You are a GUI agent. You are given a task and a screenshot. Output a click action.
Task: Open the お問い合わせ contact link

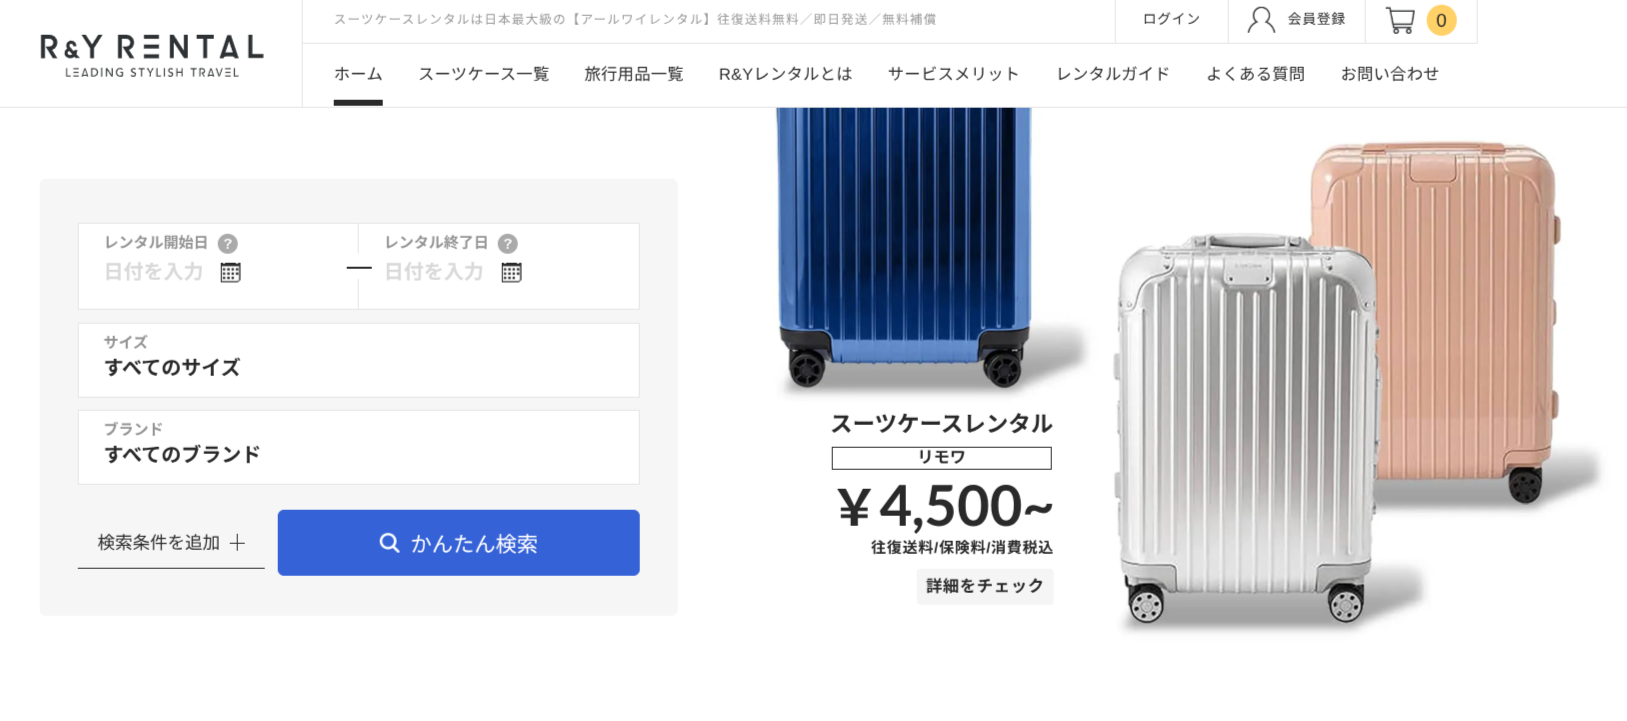pyautogui.click(x=1389, y=74)
